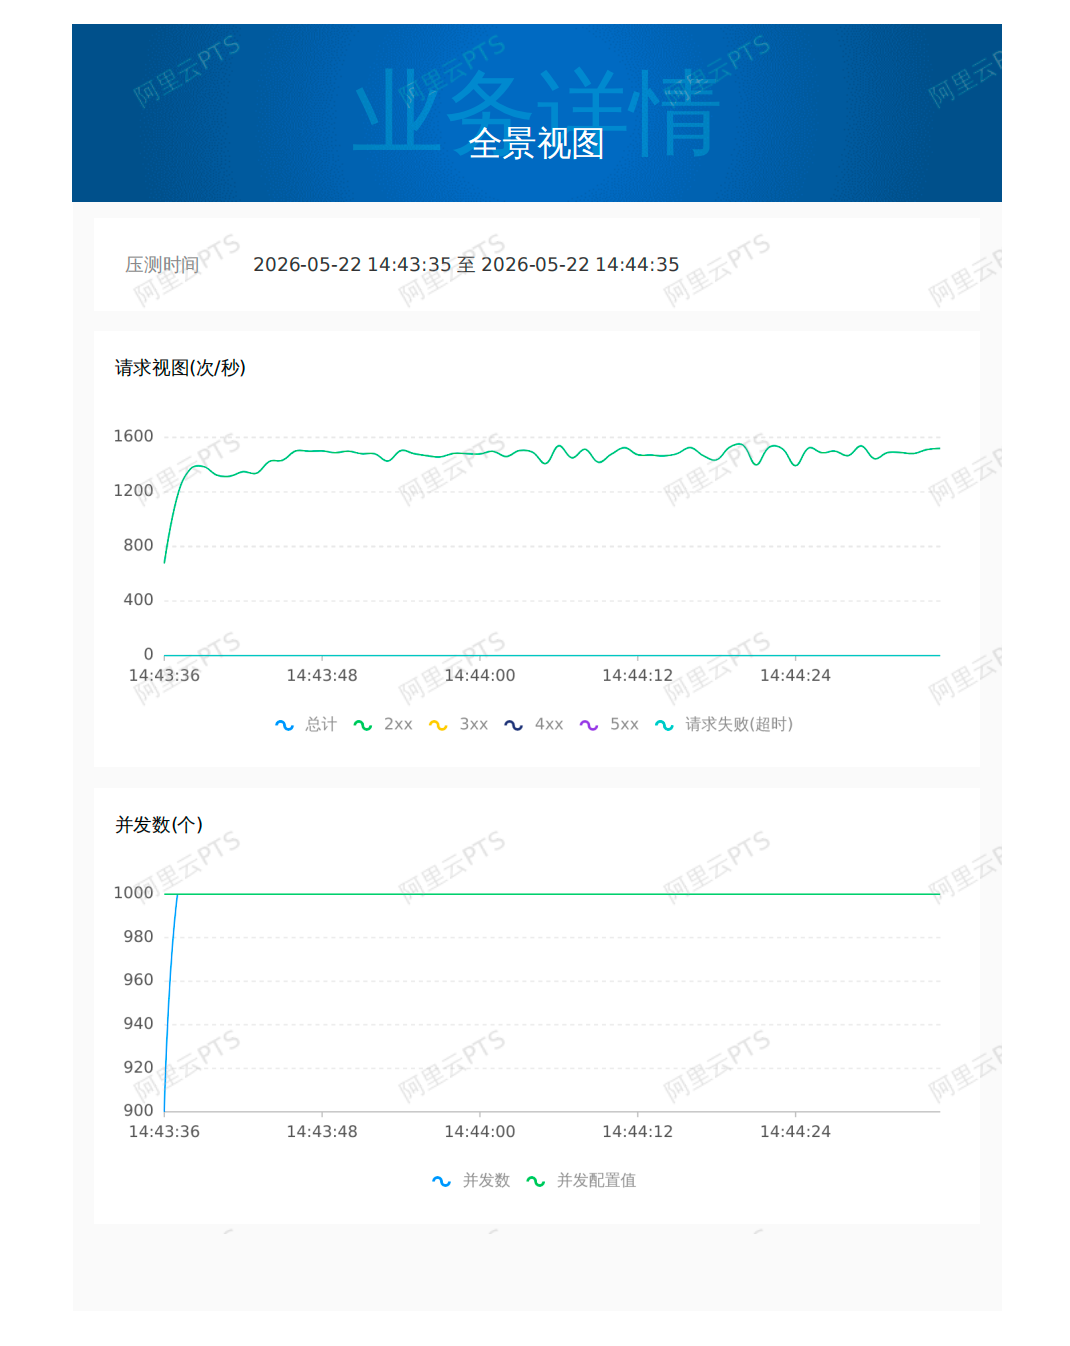This screenshot has width=1070, height=1346.
Task: Click the 2xx legend label
Action: point(398,724)
